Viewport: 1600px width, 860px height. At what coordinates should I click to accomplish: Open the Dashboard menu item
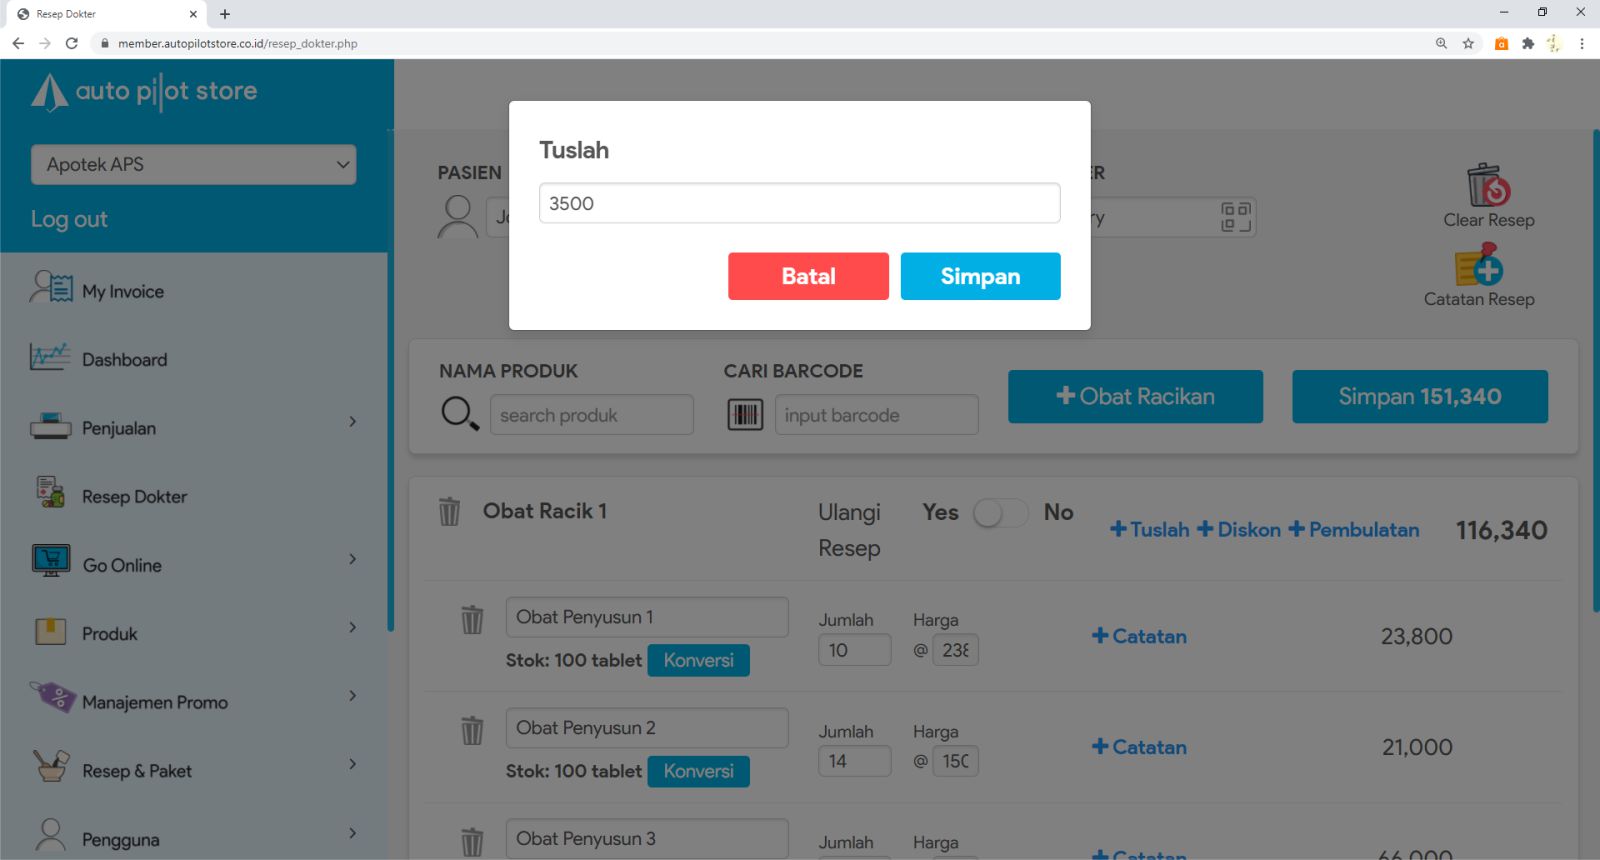click(x=124, y=360)
